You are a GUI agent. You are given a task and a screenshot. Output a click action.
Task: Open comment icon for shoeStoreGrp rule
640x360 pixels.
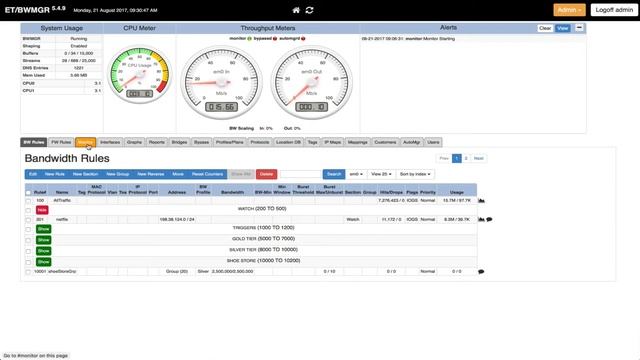(481, 271)
